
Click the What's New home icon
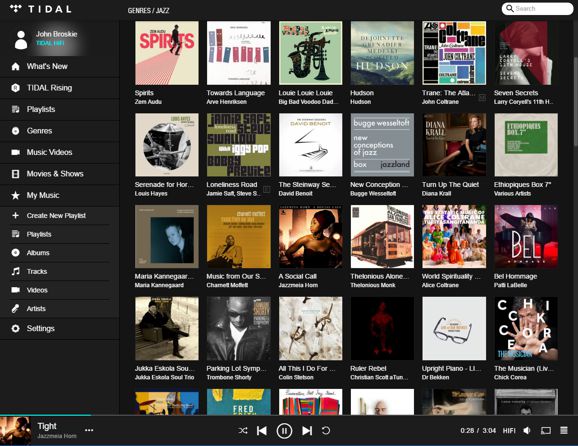(x=15, y=66)
